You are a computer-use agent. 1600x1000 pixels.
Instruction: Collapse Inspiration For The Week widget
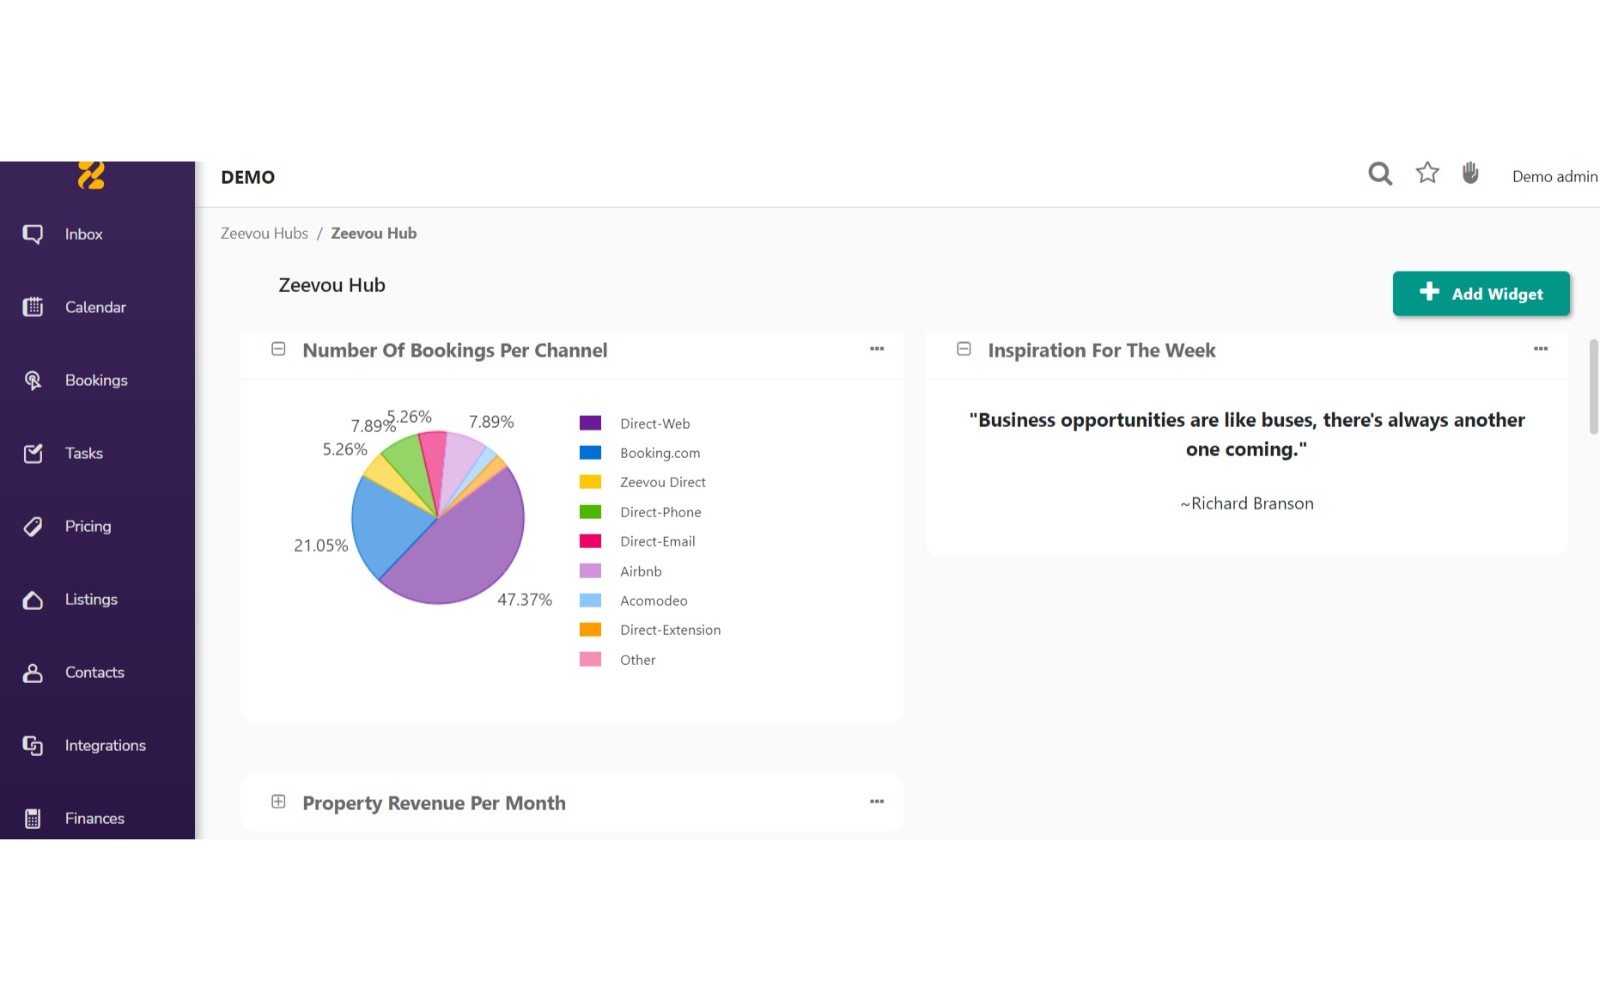(x=964, y=349)
